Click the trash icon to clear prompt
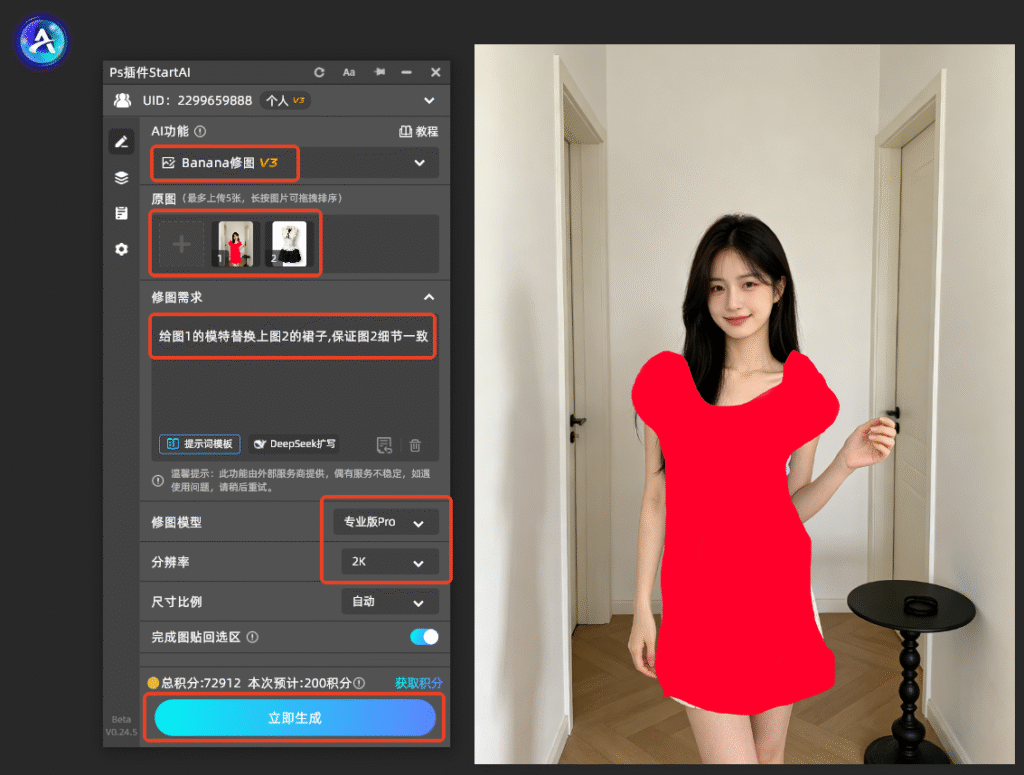The image size is (1024, 775). [415, 445]
